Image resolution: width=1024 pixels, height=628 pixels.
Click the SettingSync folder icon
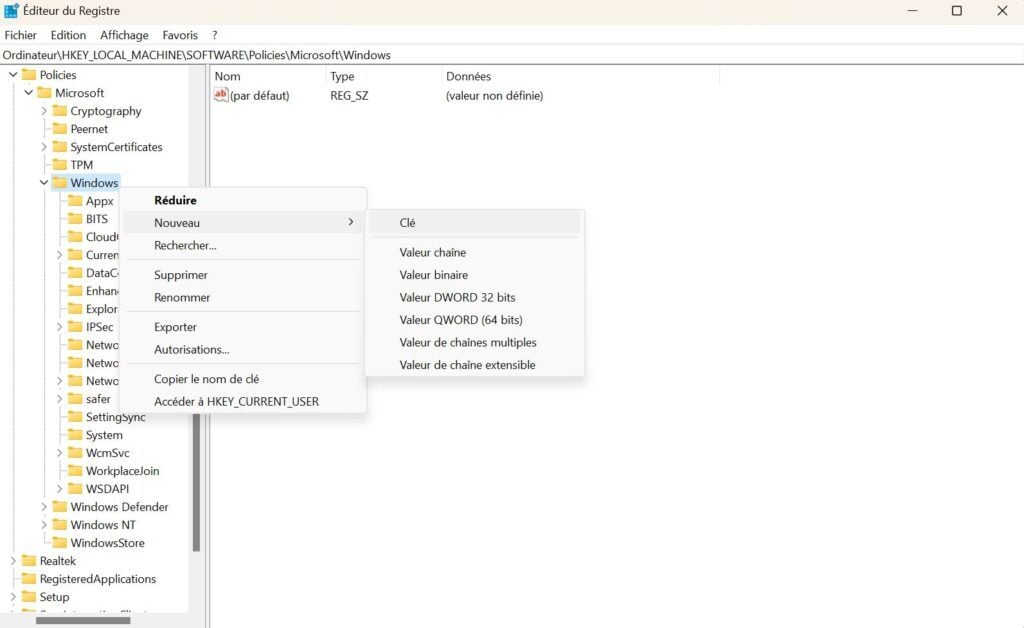75,416
